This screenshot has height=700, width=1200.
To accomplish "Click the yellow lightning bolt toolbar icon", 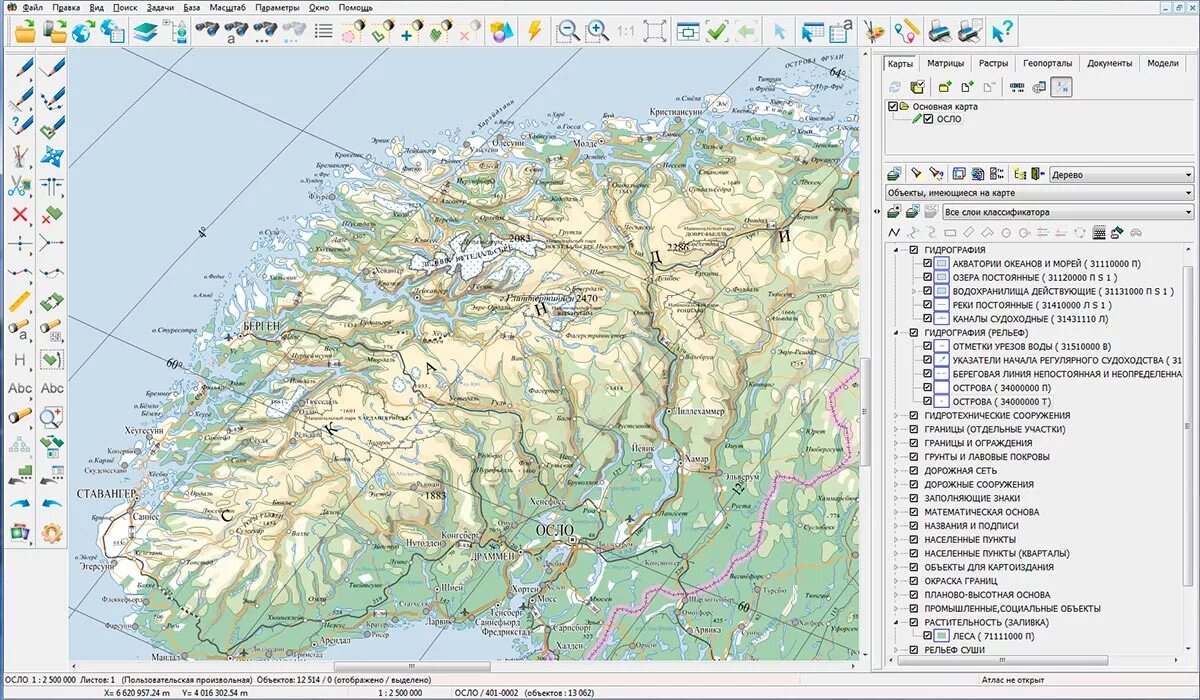I will coord(534,31).
